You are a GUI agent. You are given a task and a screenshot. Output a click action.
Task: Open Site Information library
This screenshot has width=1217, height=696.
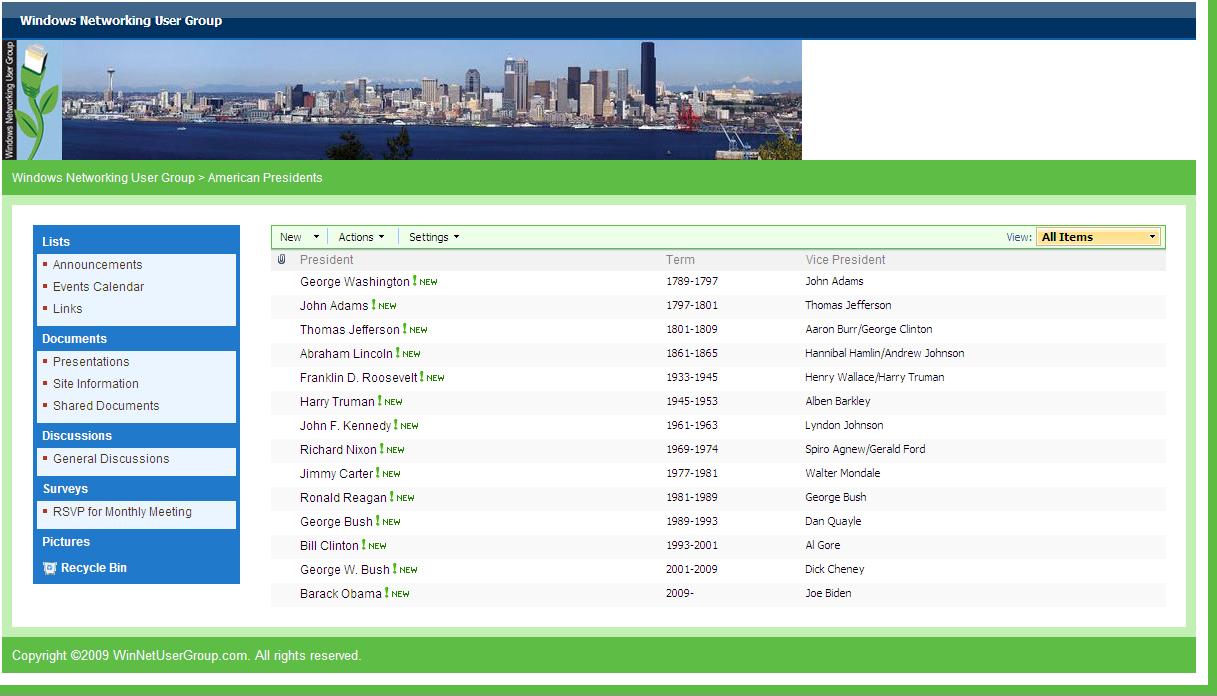pyautogui.click(x=96, y=384)
